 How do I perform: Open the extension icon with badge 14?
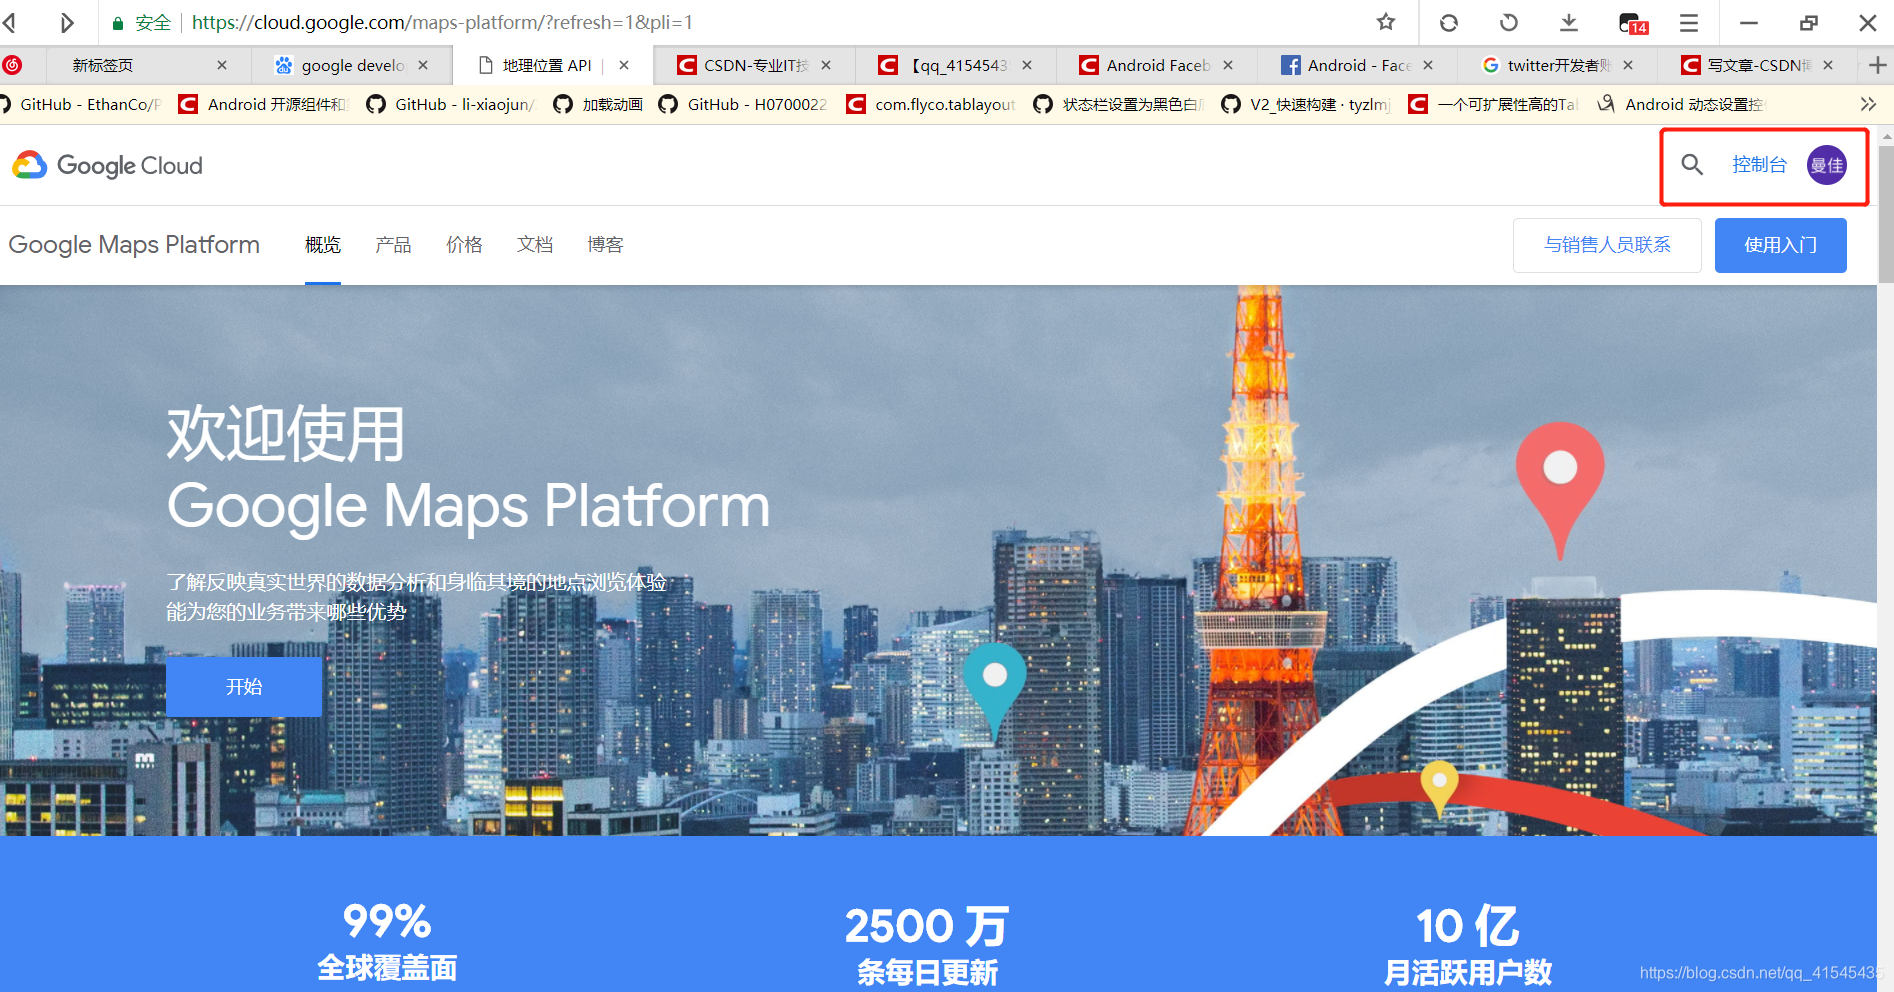[x=1632, y=23]
